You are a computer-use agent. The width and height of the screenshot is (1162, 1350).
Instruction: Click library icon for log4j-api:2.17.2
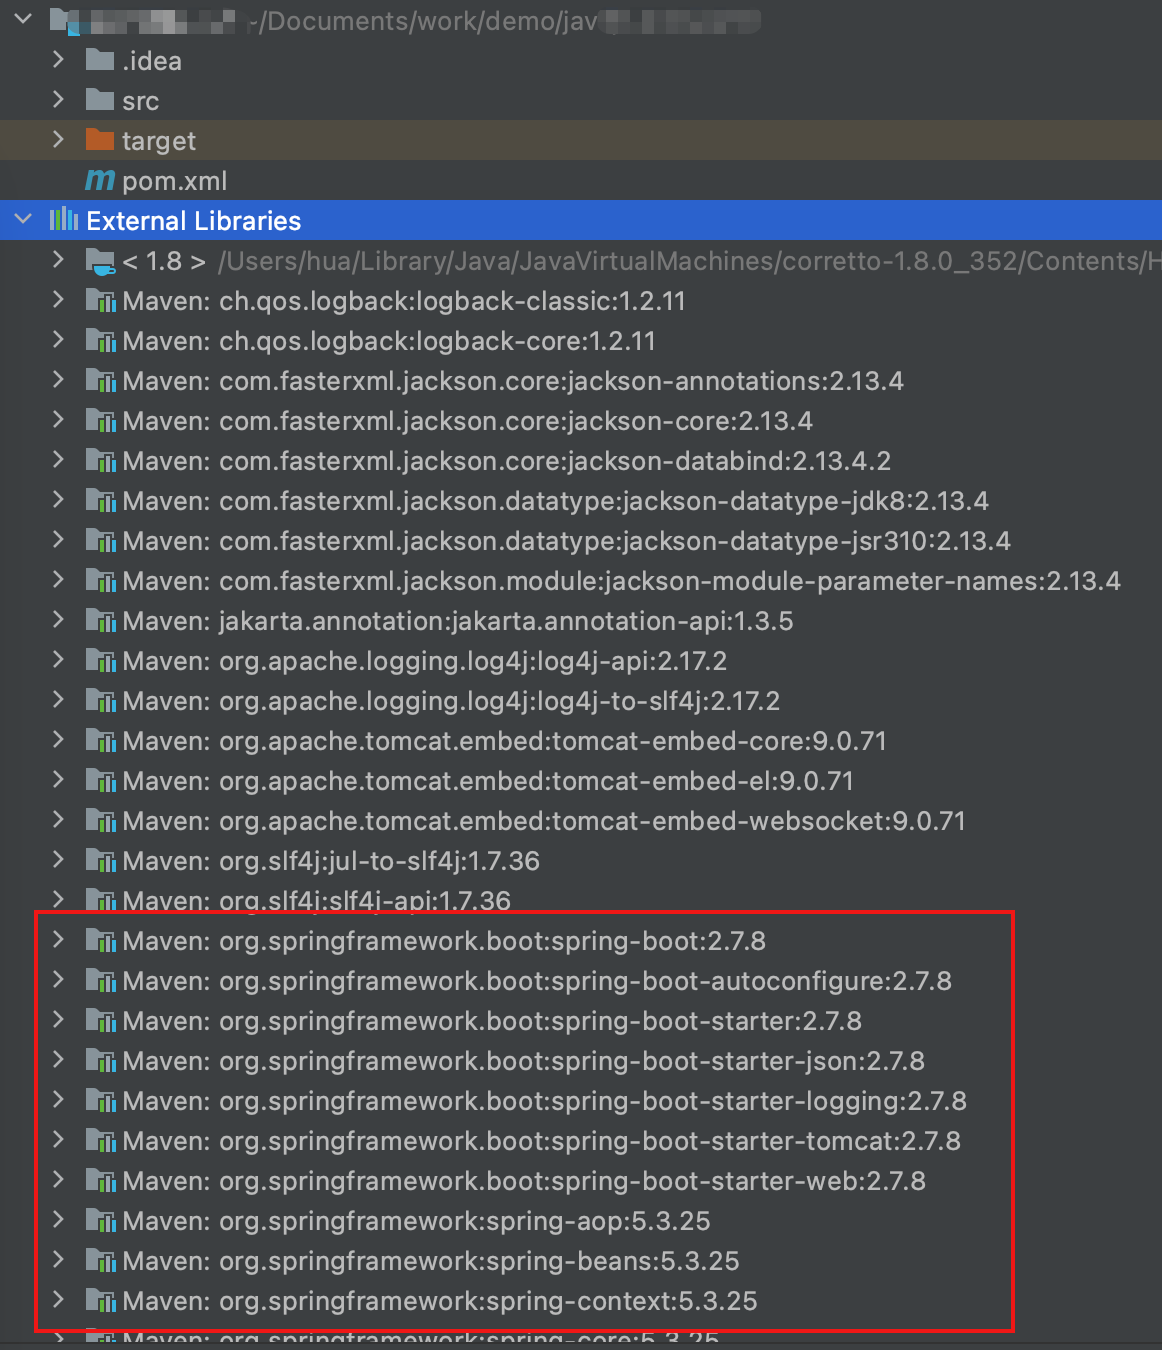[x=101, y=661]
